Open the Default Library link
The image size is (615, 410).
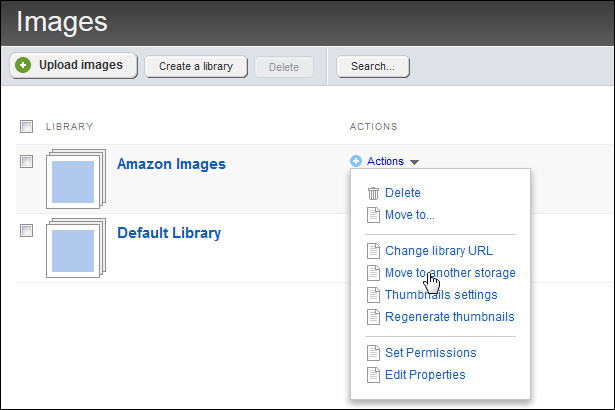(x=169, y=234)
